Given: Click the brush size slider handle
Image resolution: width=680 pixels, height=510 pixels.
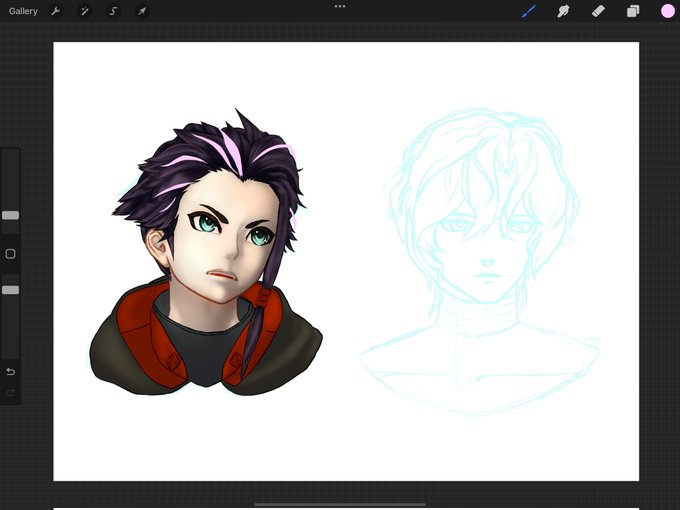Looking at the screenshot, I should coord(10,216).
